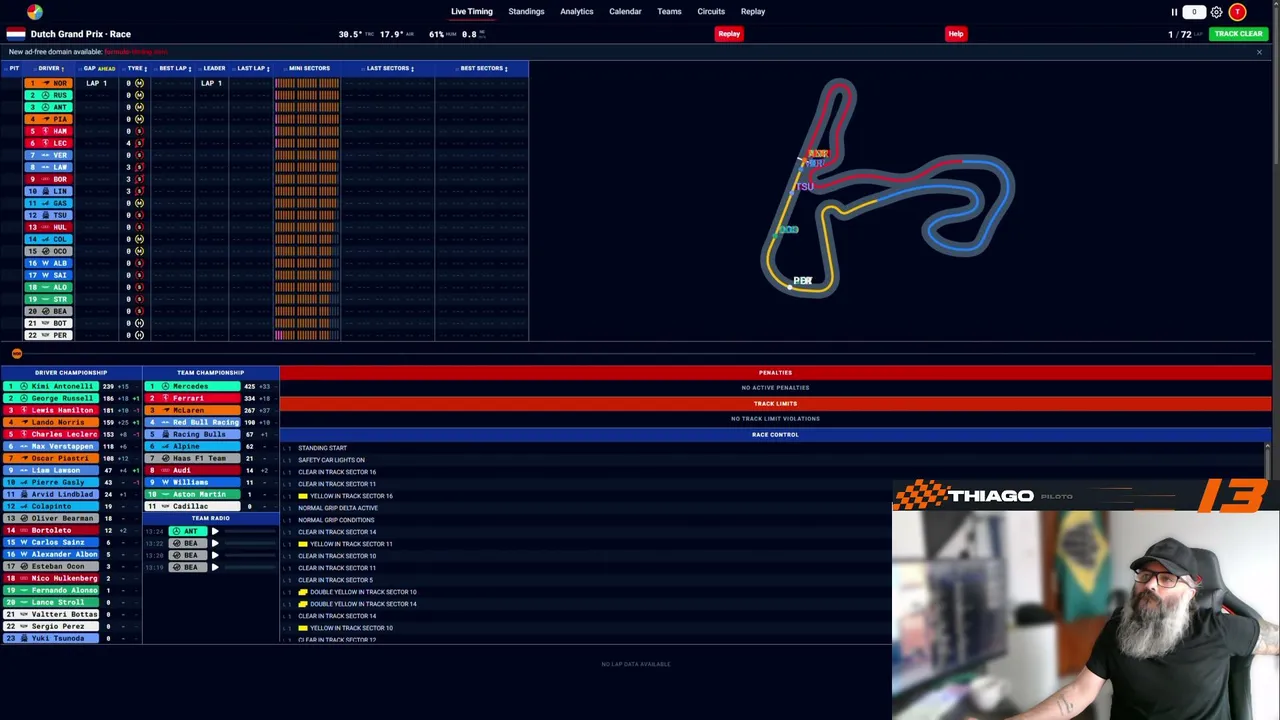This screenshot has height=720, width=1280.
Task: Open the Teams tab
Action: (669, 12)
